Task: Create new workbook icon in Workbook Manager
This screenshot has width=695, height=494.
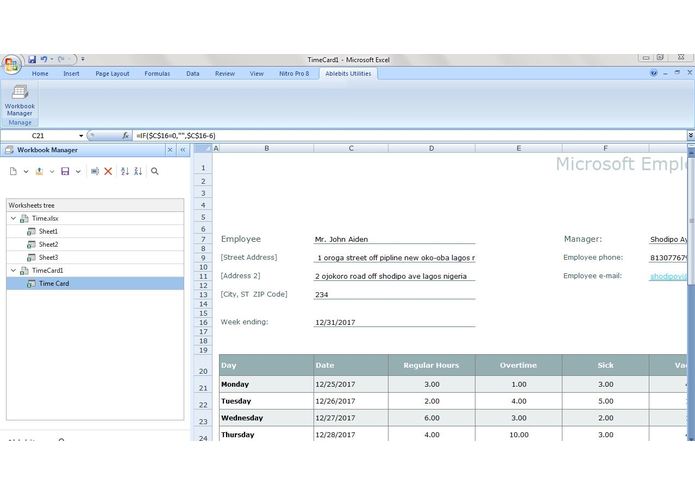Action: tap(13, 171)
